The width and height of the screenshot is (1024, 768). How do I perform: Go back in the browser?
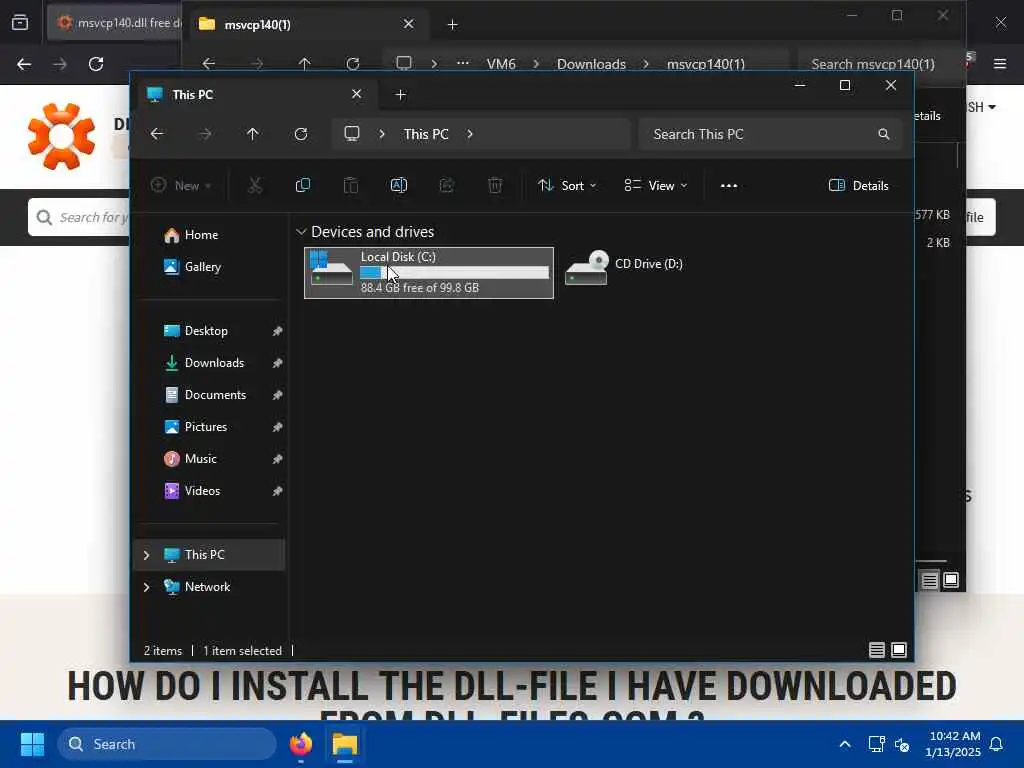point(24,64)
